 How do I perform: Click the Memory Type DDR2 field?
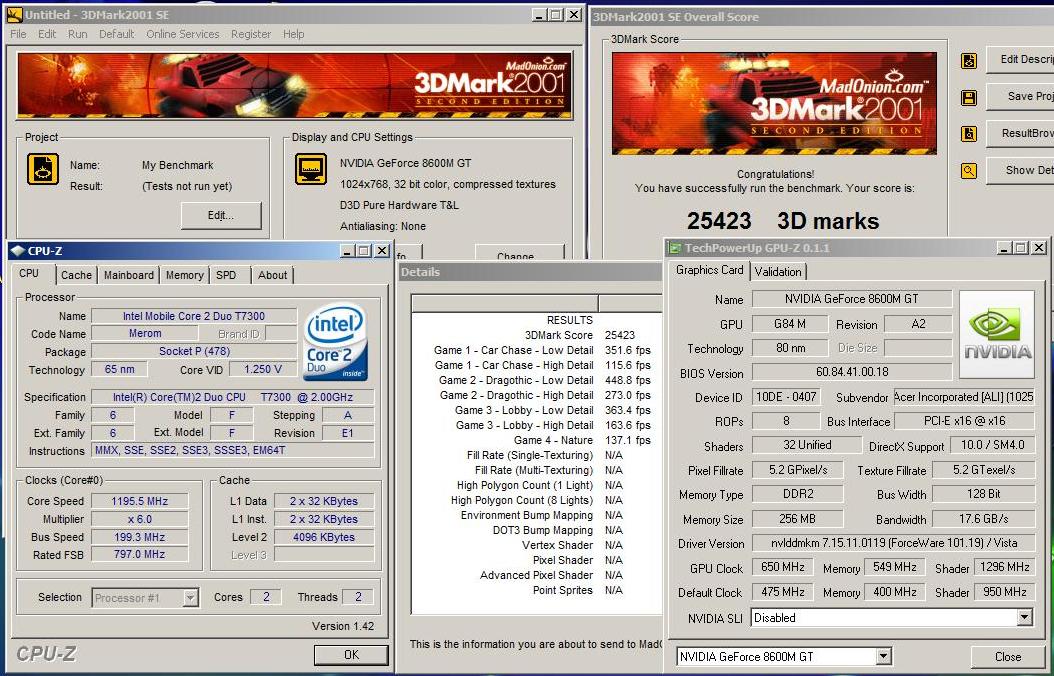click(797, 494)
